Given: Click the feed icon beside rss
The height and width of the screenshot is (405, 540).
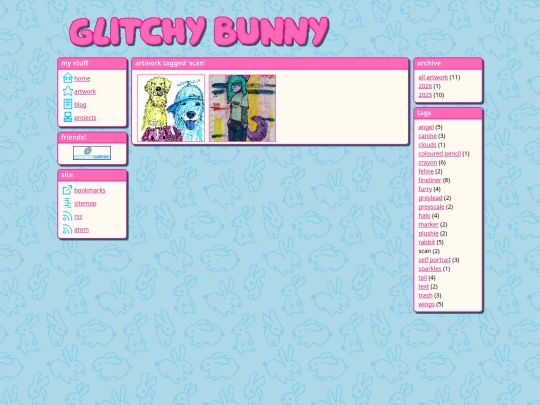Looking at the screenshot, I should [x=68, y=216].
